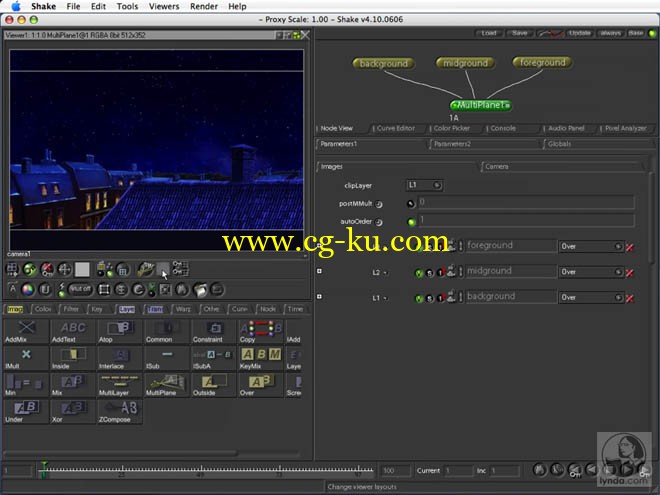The width and height of the screenshot is (660, 495).
Task: Open the L2 layer label menu
Action: 379,273
